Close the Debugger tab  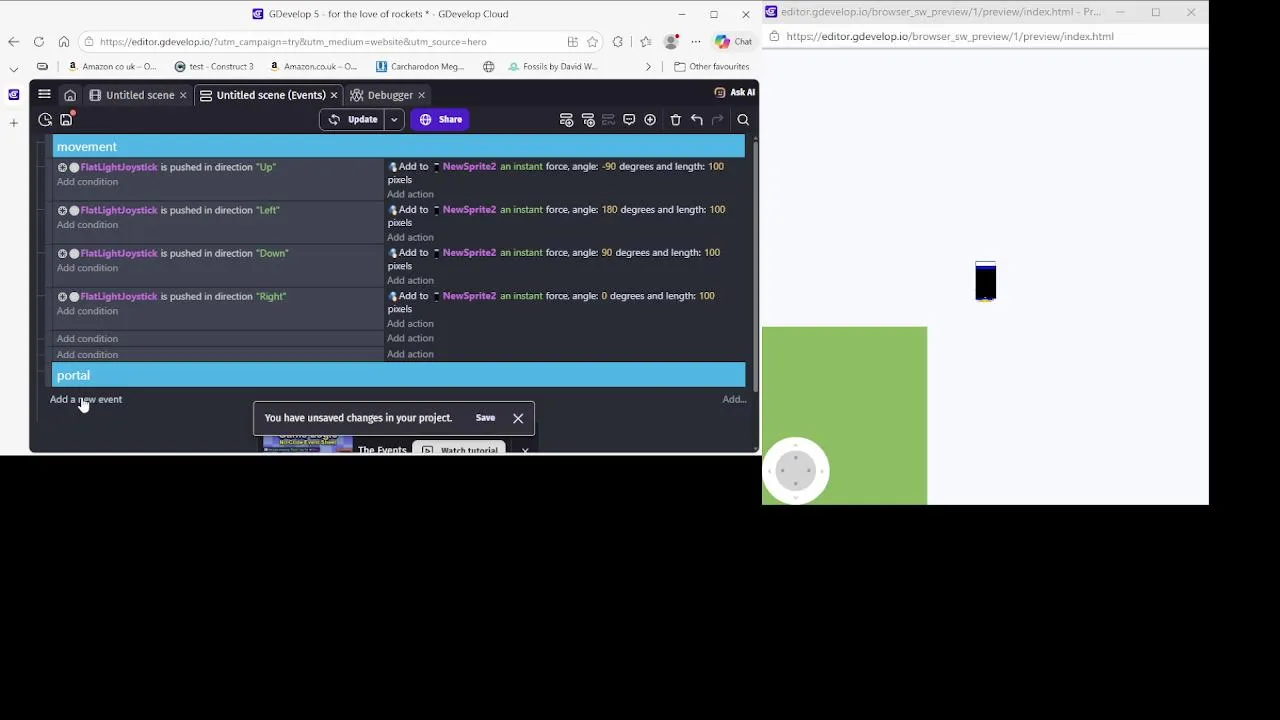(422, 95)
